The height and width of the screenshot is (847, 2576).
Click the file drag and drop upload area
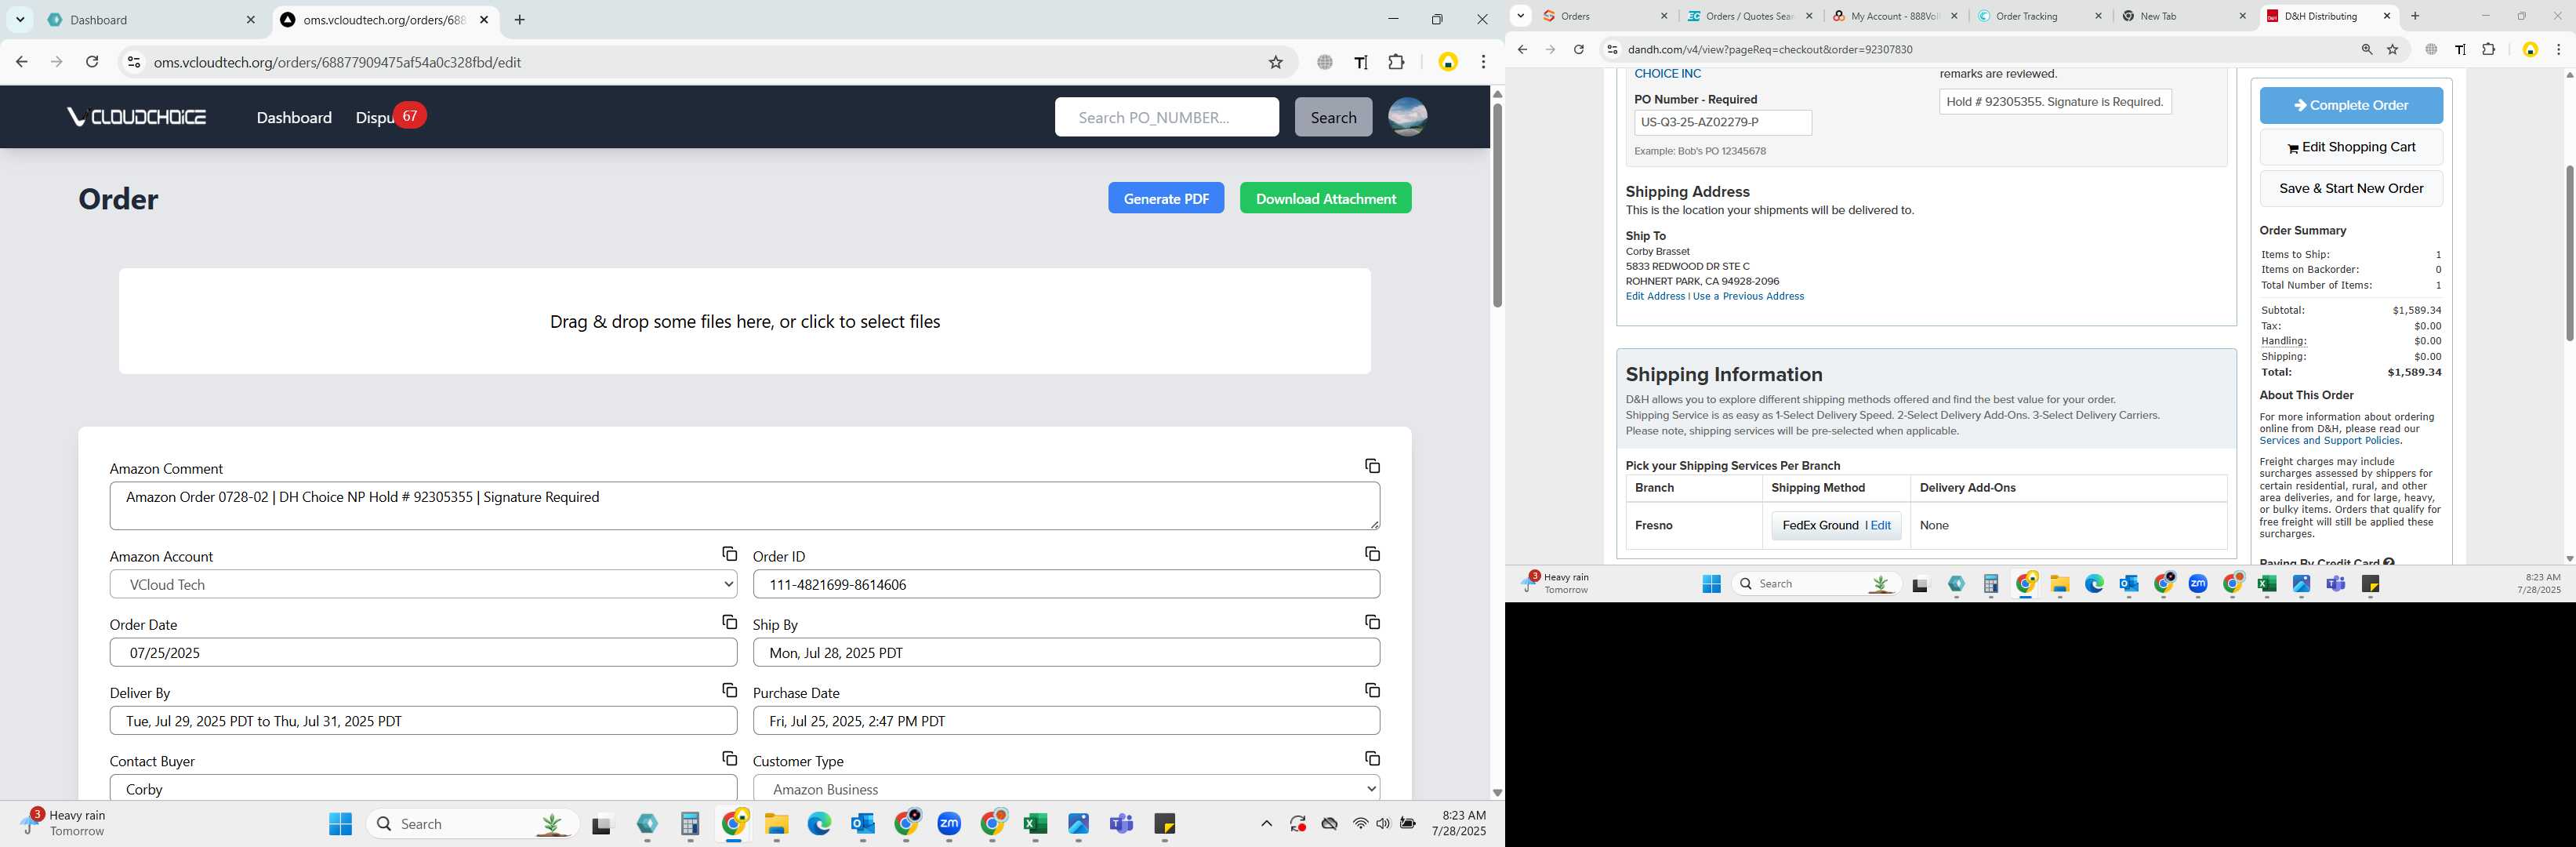pos(744,321)
